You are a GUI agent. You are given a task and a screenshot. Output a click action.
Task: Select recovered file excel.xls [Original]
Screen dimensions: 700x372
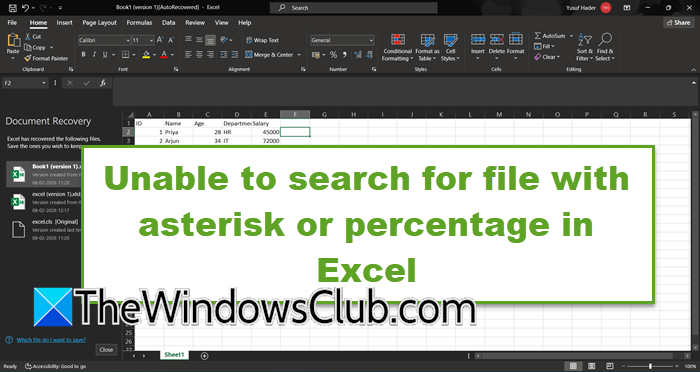[44, 230]
